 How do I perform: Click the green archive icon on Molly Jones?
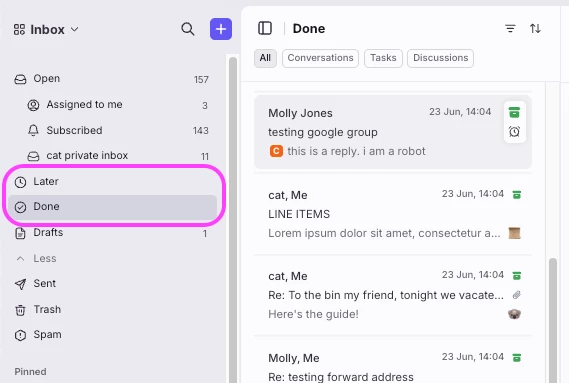click(x=514, y=112)
